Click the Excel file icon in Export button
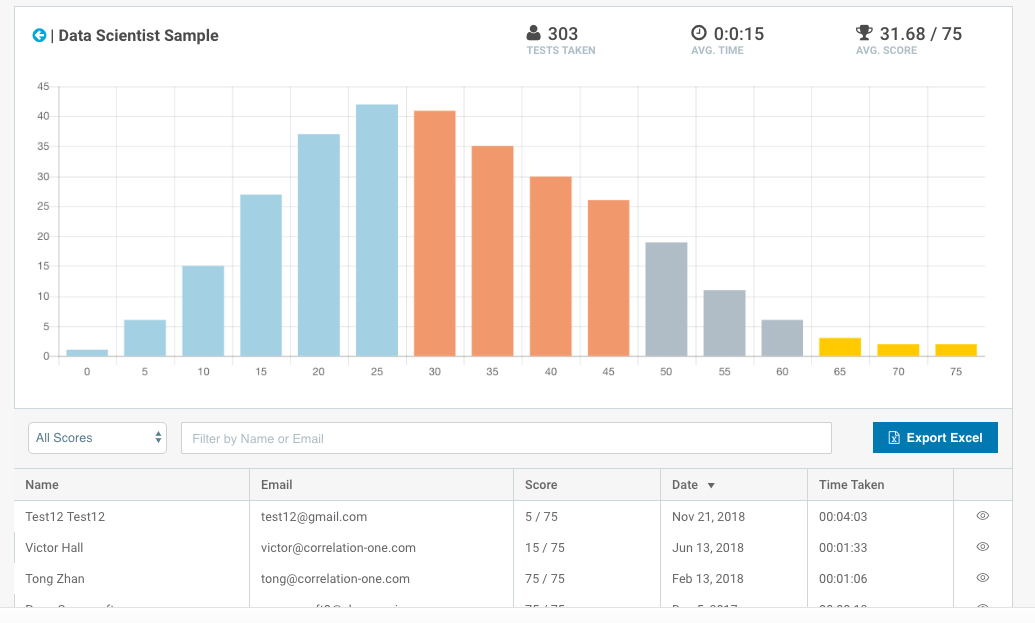 click(894, 438)
